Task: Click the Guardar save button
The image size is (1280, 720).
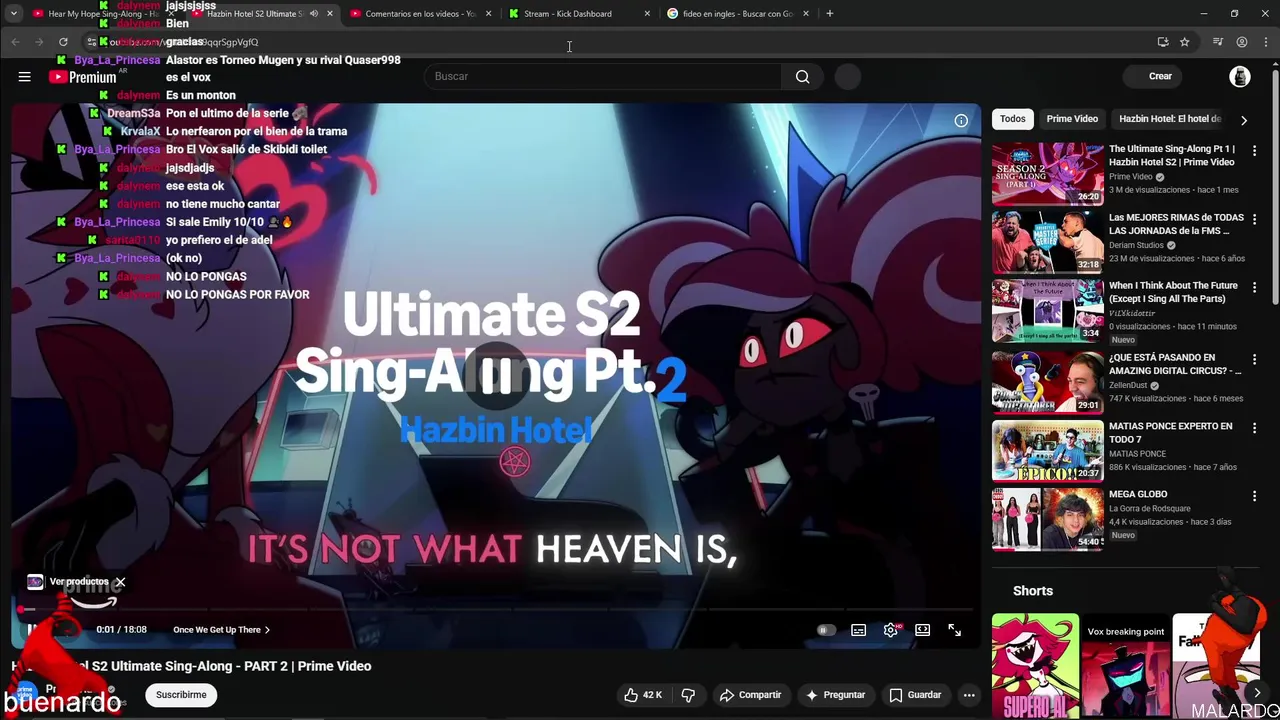Action: point(916,695)
